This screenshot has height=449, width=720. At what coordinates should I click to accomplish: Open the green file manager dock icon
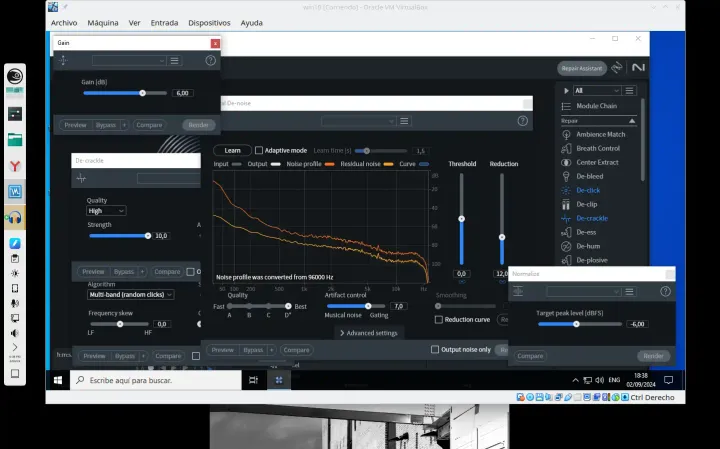15,140
